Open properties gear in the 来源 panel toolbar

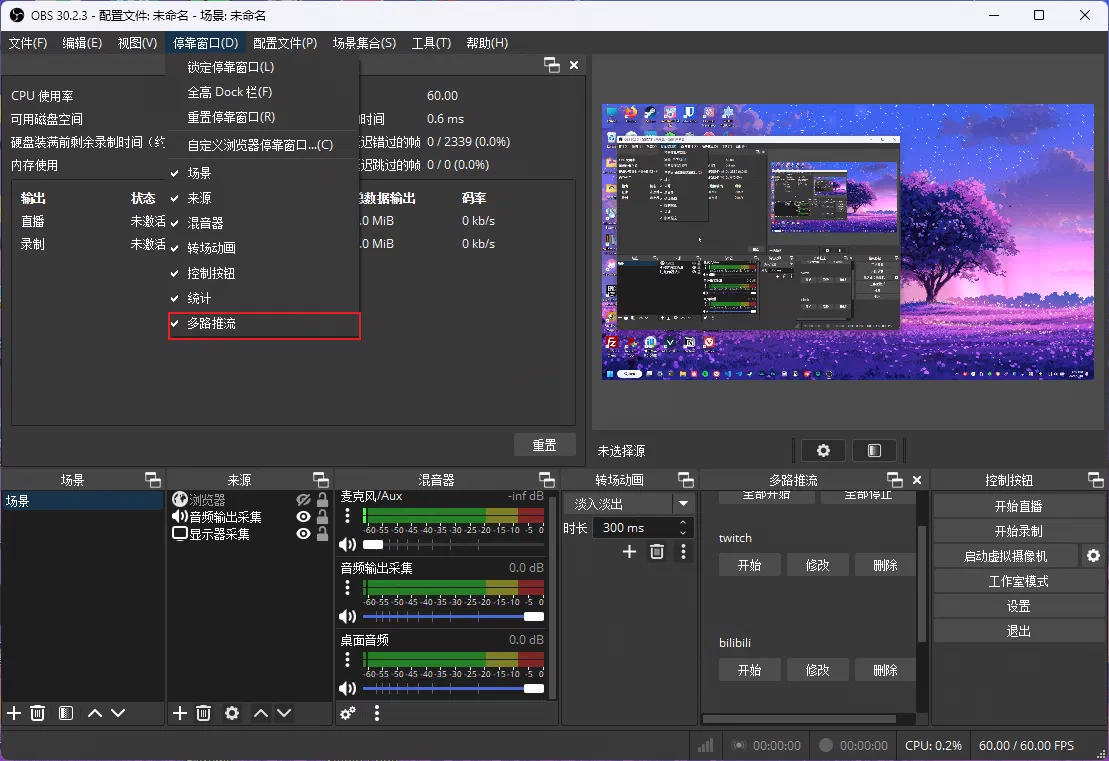232,713
